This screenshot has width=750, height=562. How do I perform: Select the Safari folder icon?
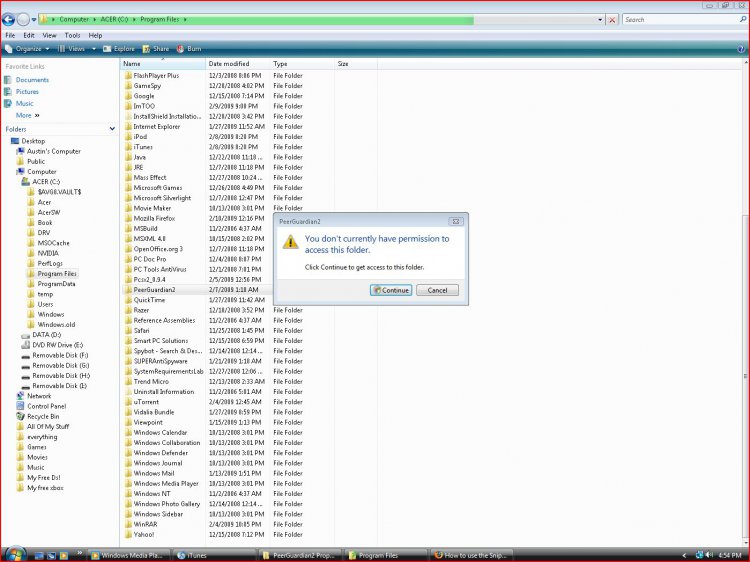click(x=128, y=331)
